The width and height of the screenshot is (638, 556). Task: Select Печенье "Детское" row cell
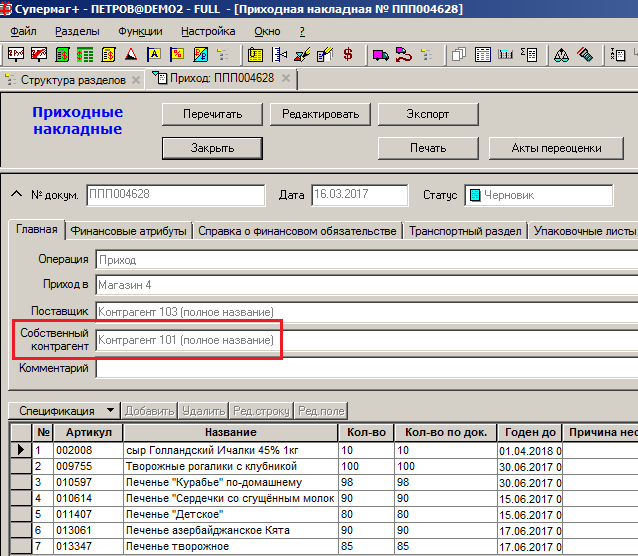(231, 514)
